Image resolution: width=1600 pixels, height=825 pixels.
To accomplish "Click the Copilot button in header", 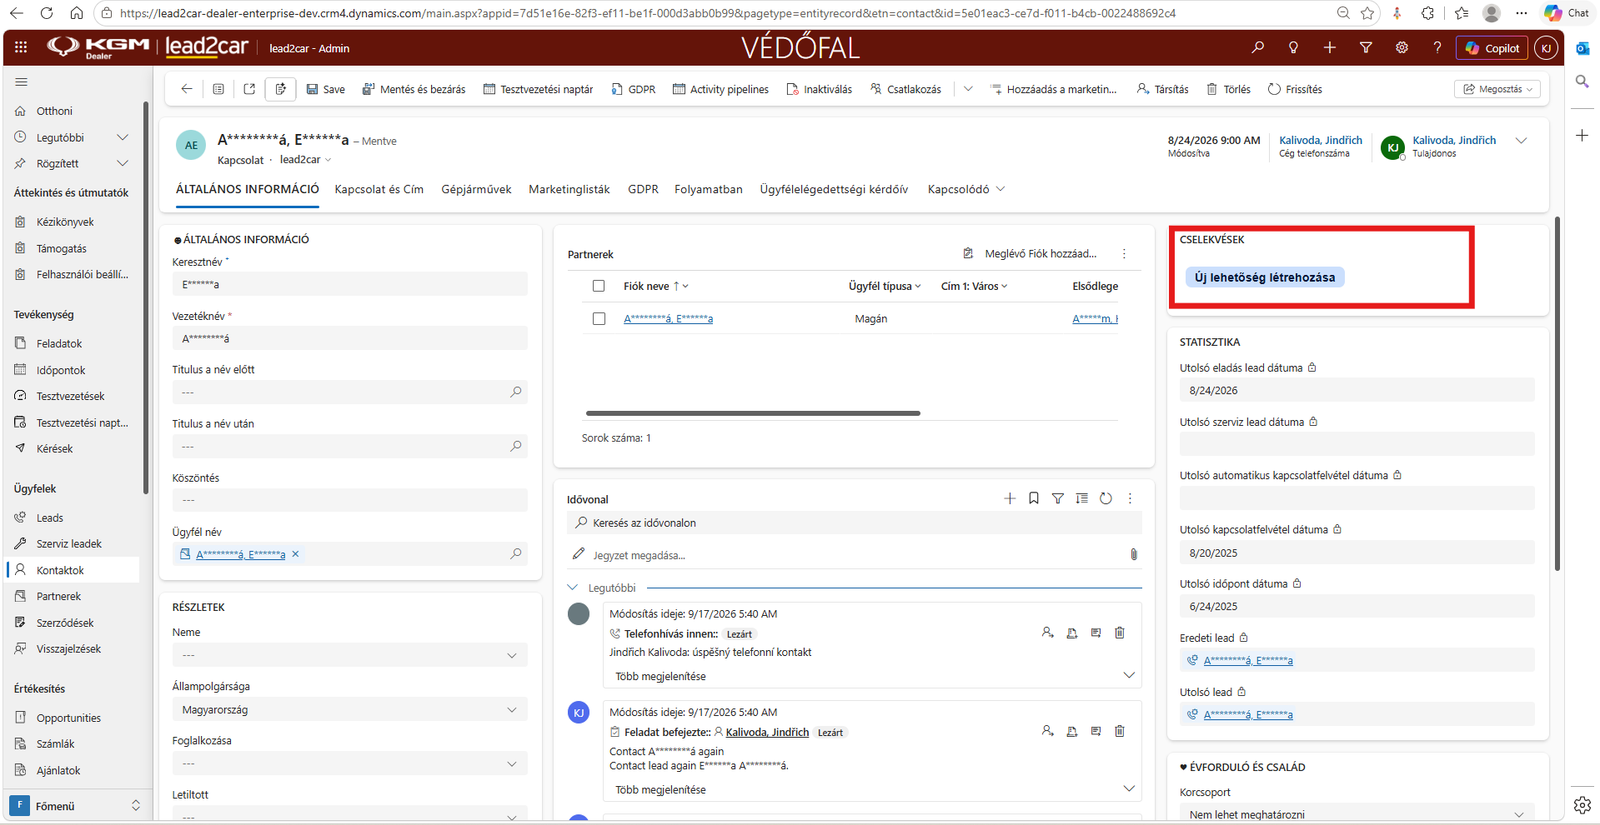I will click(x=1492, y=48).
